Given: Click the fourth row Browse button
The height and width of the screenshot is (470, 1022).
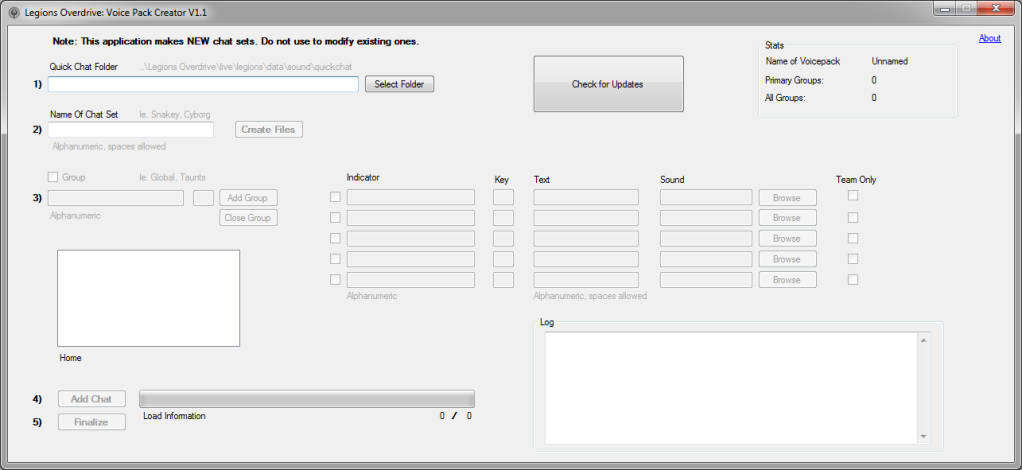Looking at the screenshot, I should click(787, 259).
